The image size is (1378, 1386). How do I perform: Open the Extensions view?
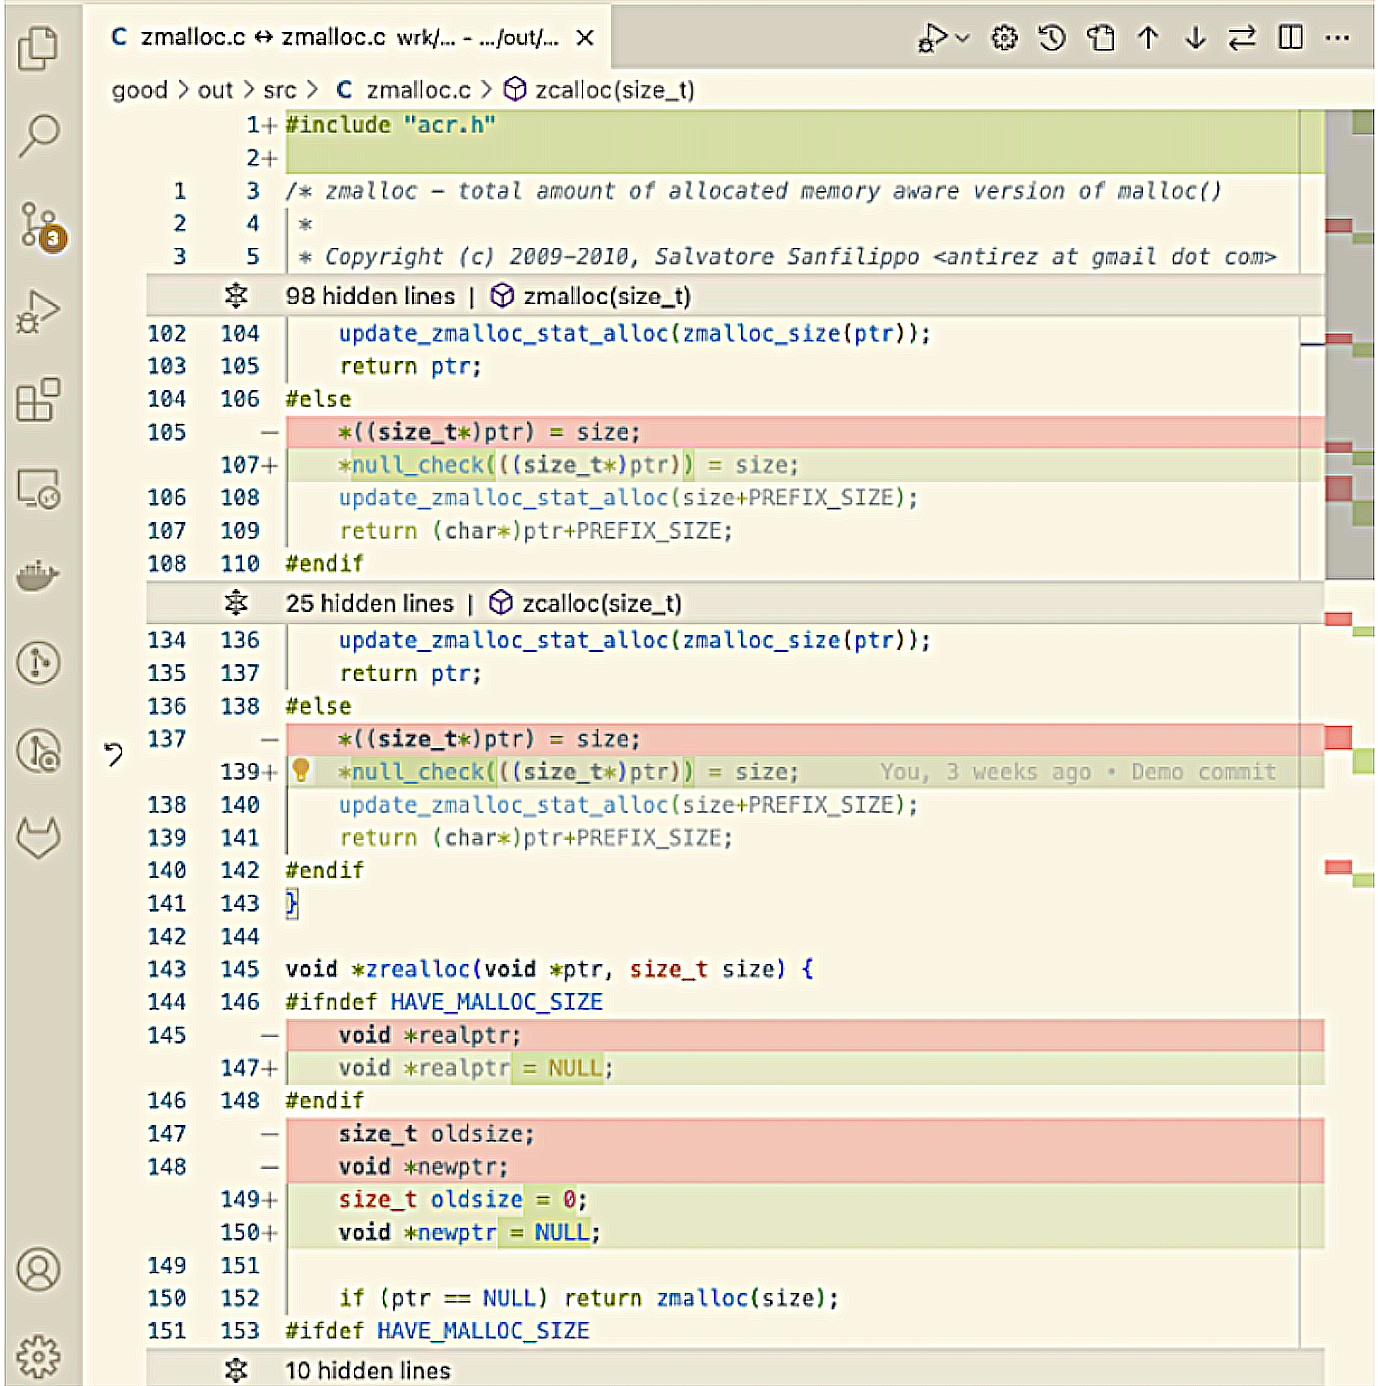coord(39,400)
